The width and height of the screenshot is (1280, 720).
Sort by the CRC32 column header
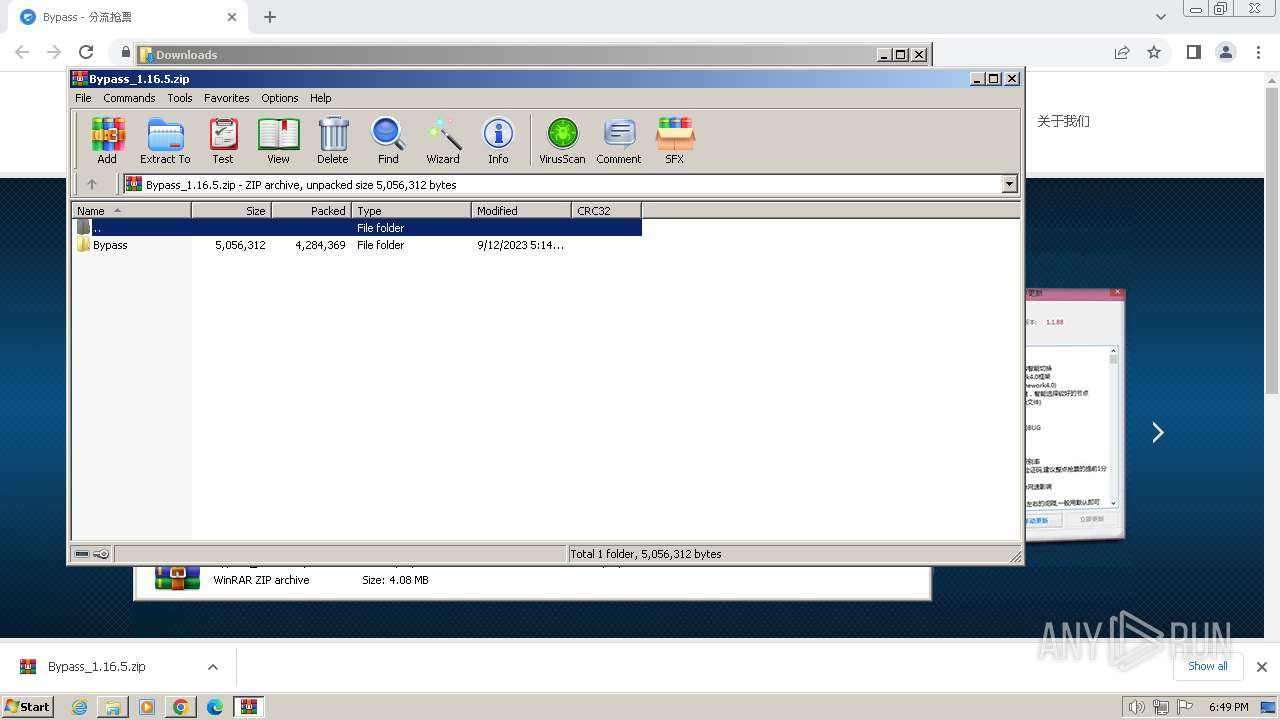[x=606, y=210]
